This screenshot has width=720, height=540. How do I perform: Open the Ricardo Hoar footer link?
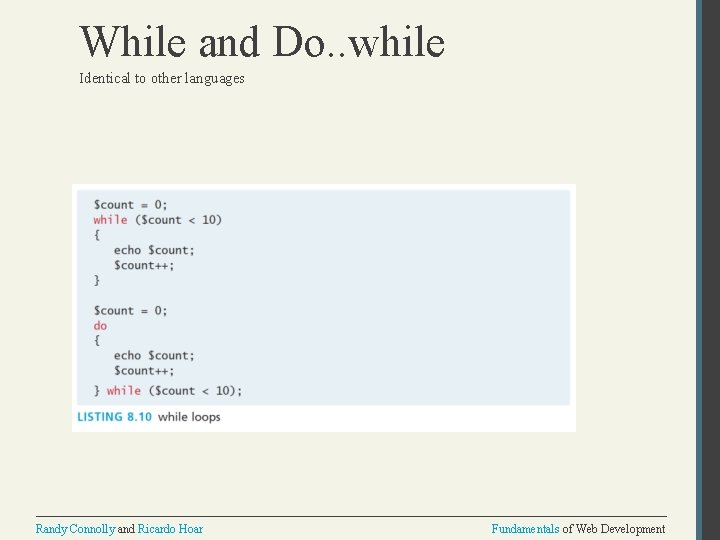(x=170, y=529)
